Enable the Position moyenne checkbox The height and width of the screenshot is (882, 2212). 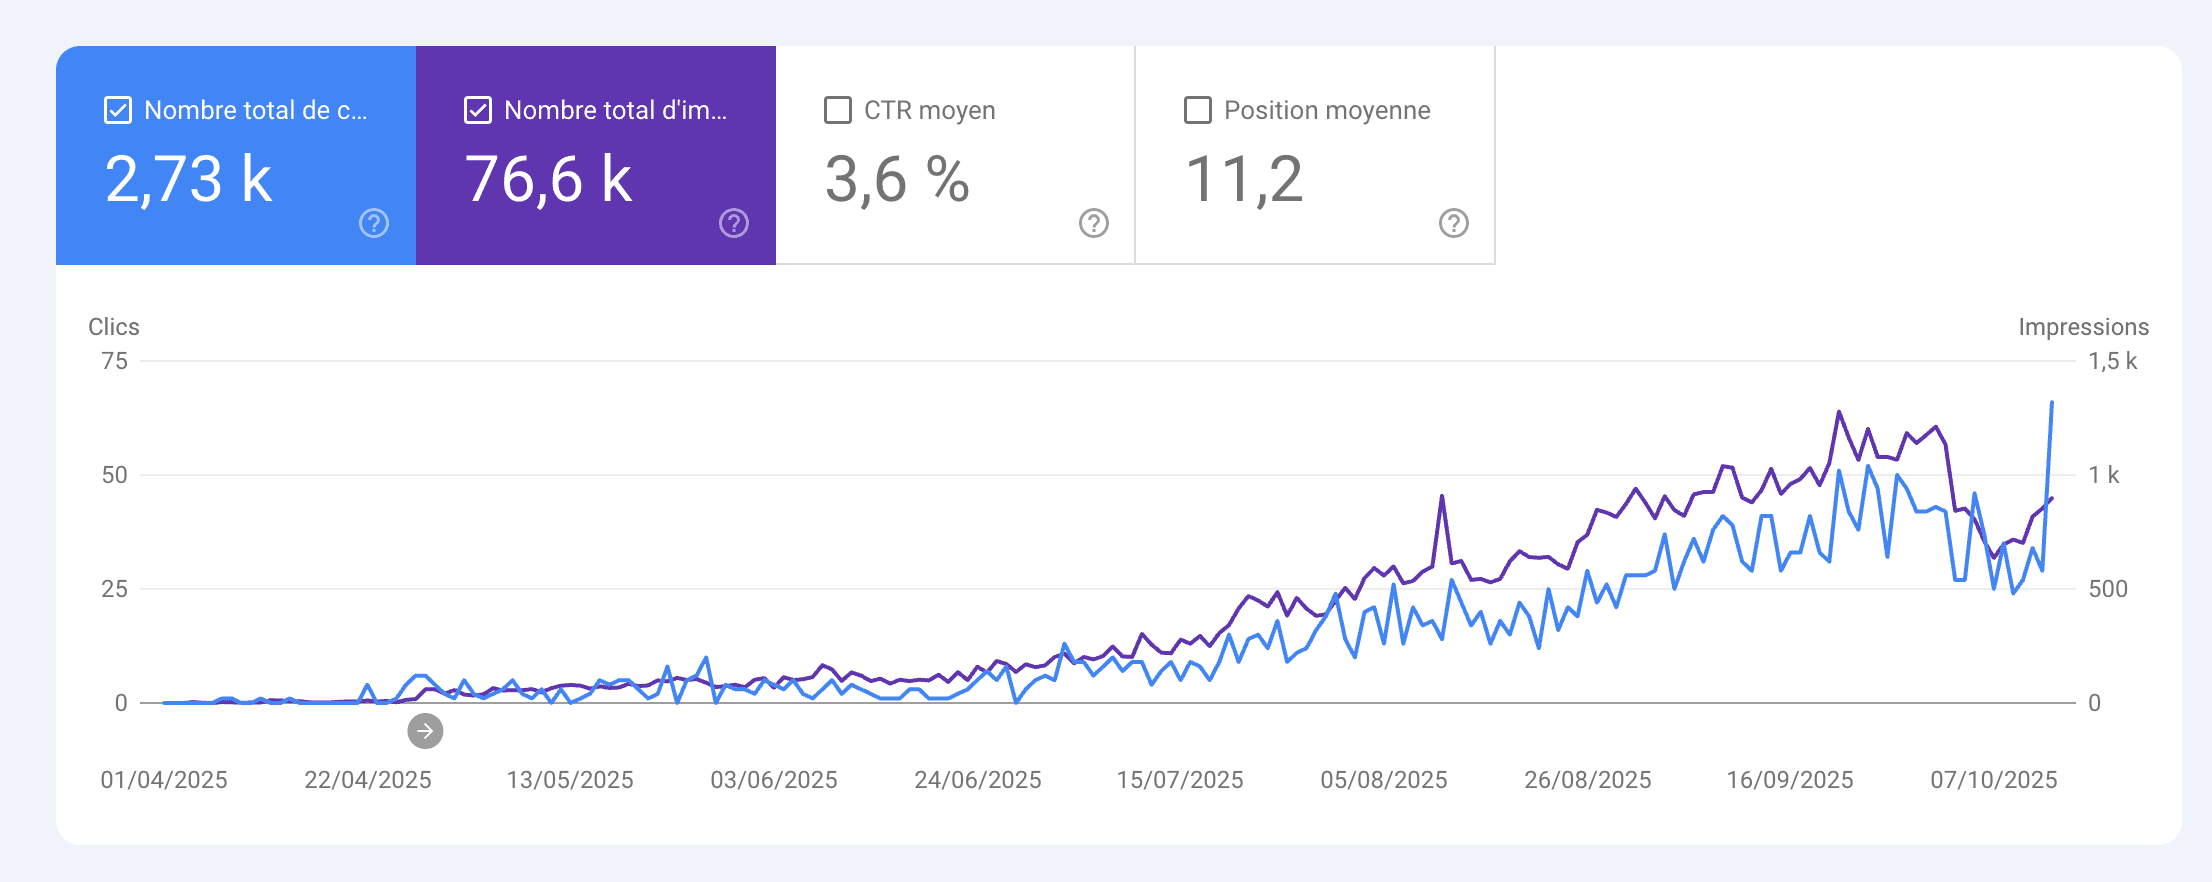click(x=1198, y=110)
